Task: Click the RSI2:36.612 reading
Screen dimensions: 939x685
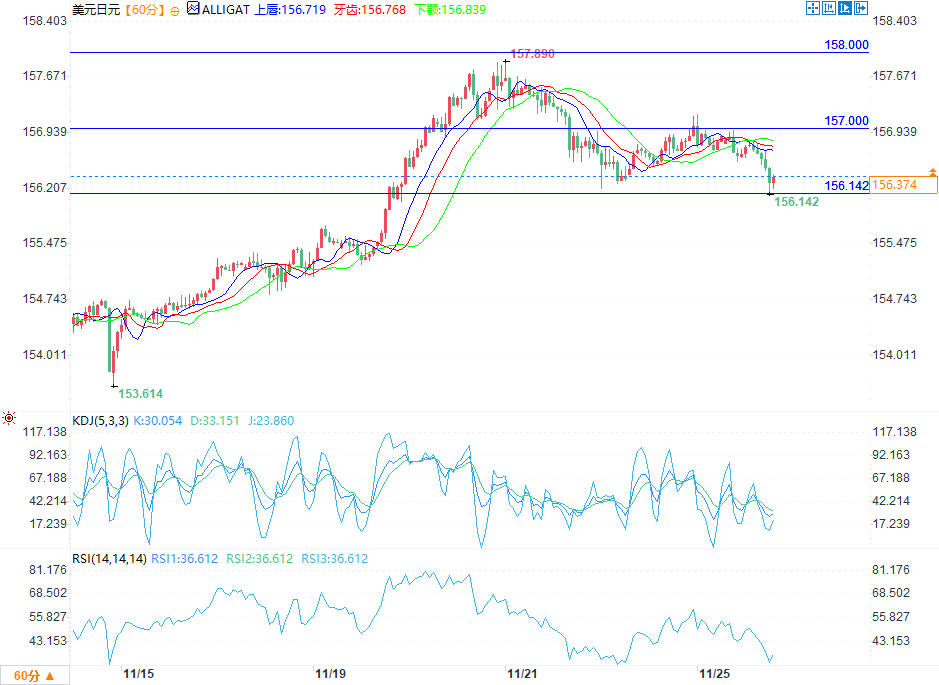Action: [x=259, y=559]
